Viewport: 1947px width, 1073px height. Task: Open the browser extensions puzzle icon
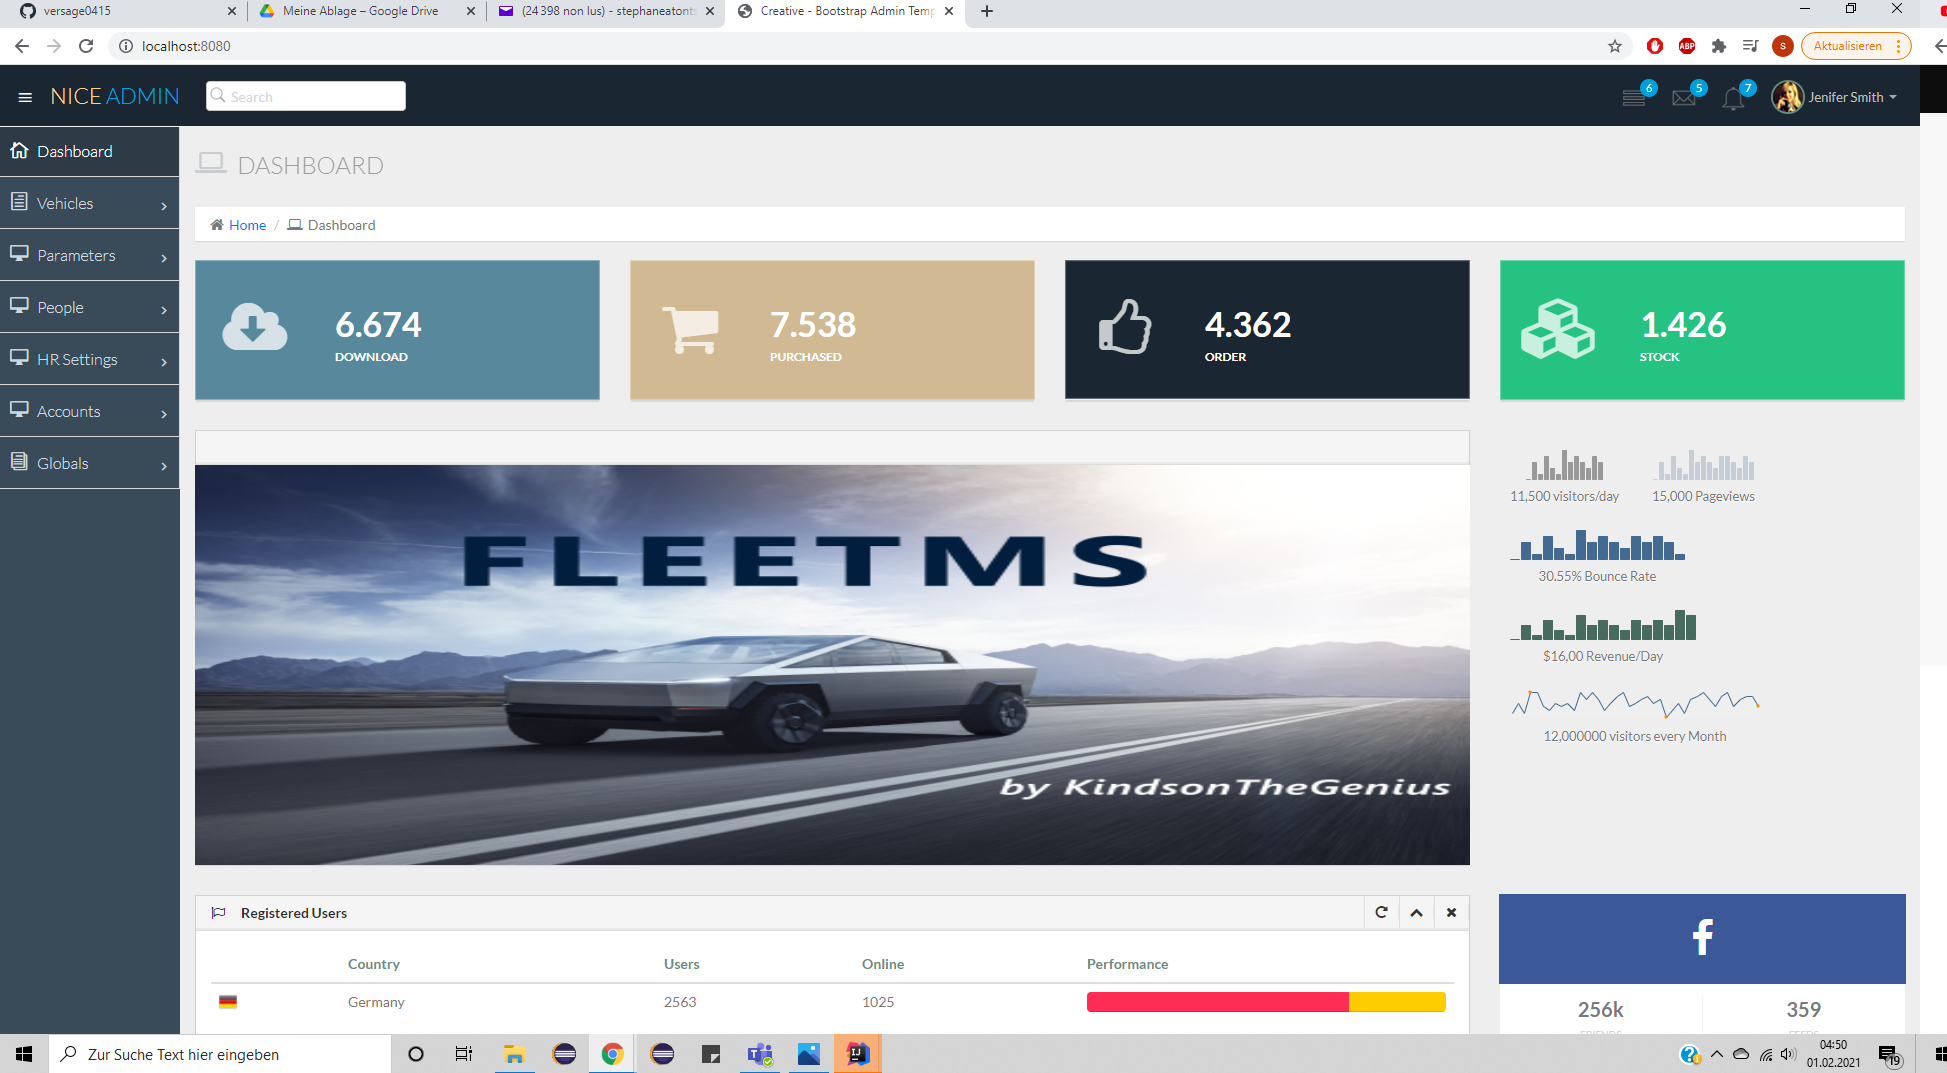pyautogui.click(x=1719, y=46)
